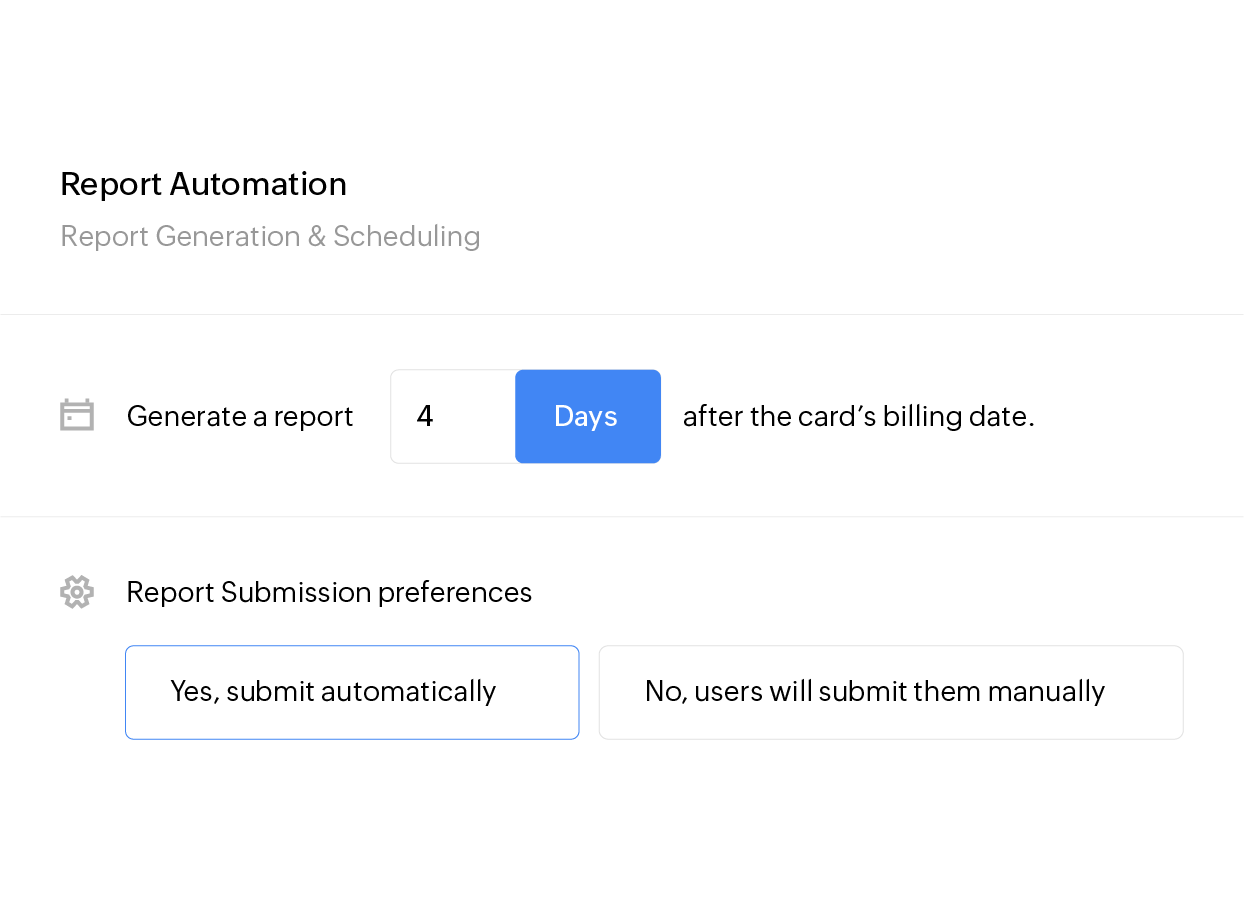The width and height of the screenshot is (1244, 917).
Task: Click the Report Automation heading
Action: [x=203, y=184]
